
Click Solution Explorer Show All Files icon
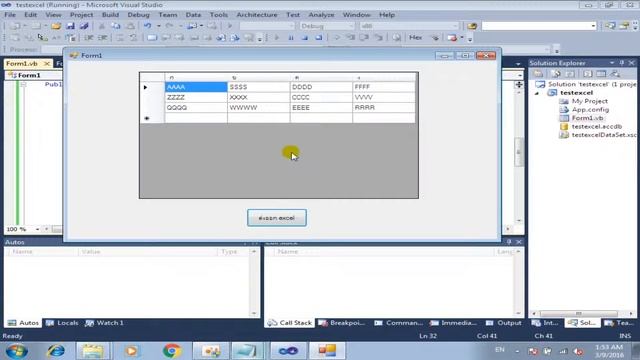point(556,74)
